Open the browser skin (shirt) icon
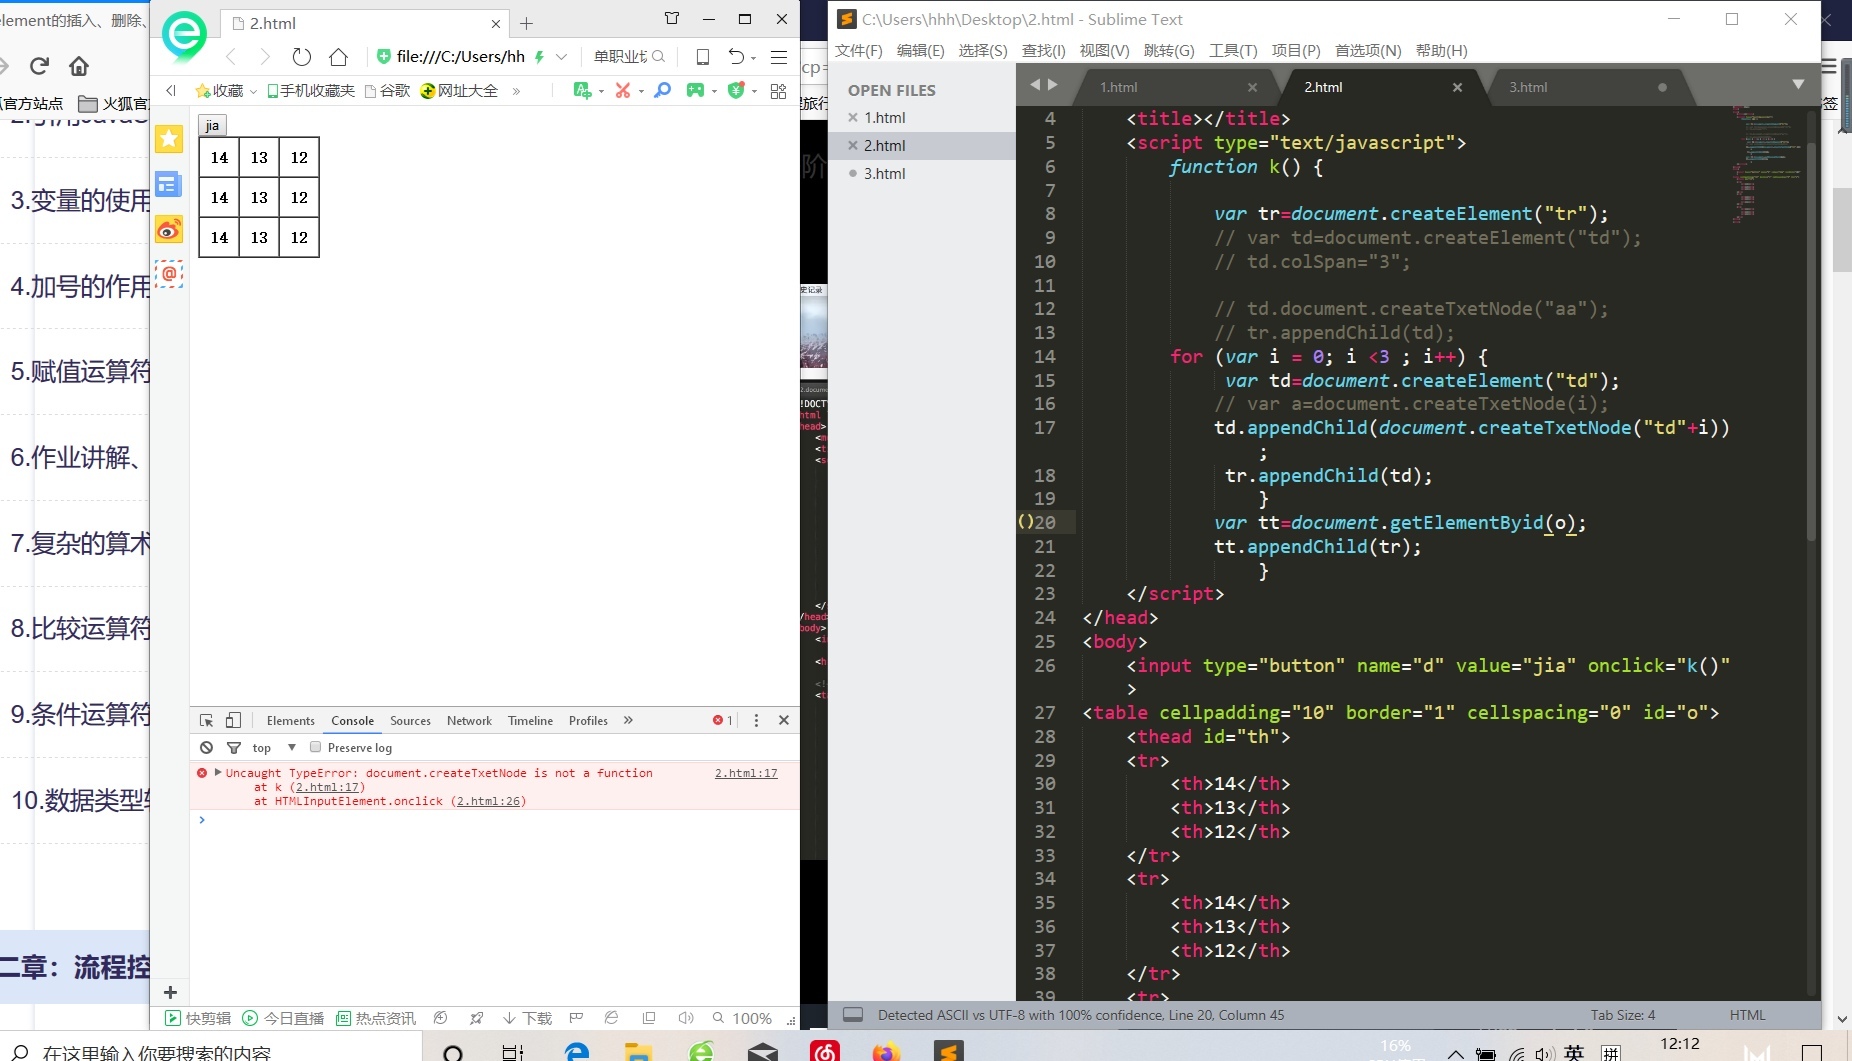Viewport: 1852px width, 1061px height. click(672, 18)
